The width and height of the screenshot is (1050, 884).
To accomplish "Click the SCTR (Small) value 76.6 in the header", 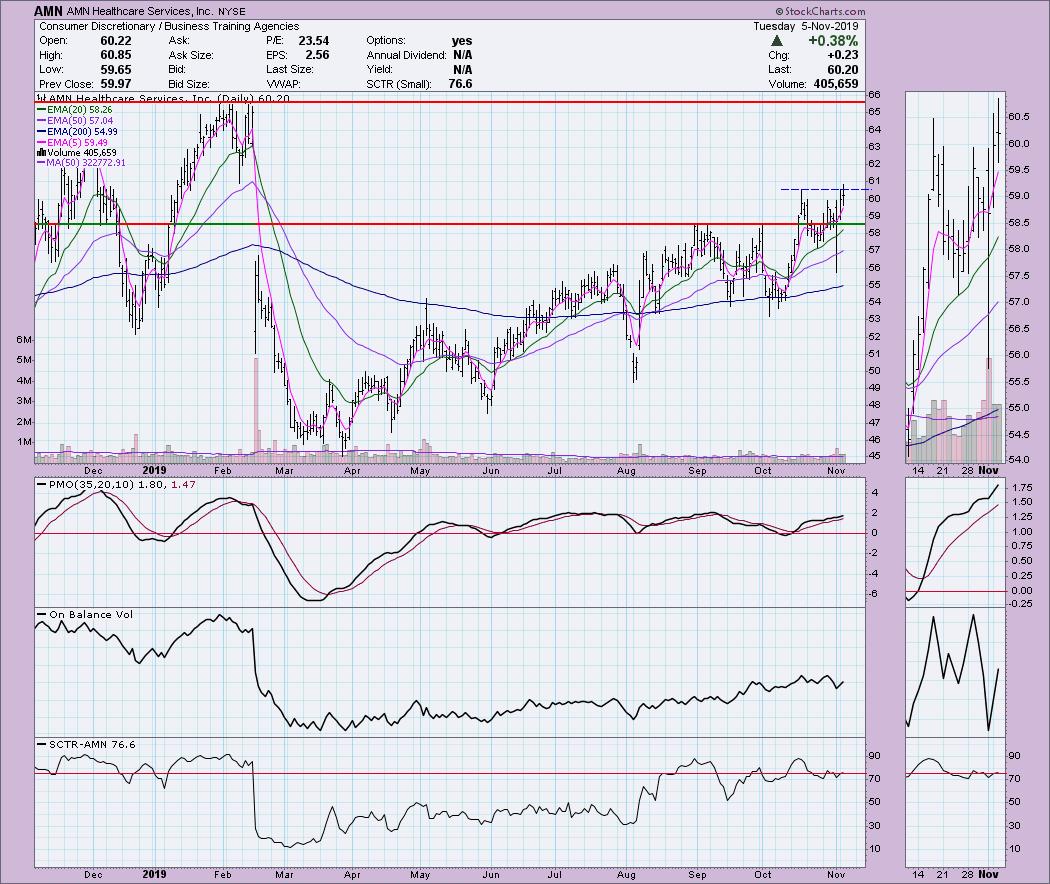I will pos(460,84).
